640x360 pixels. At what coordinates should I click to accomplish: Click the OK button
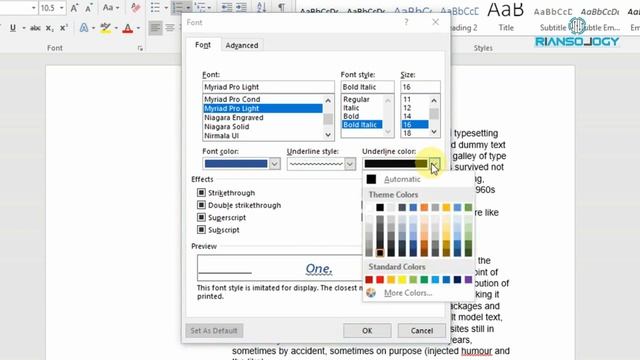[x=367, y=331]
